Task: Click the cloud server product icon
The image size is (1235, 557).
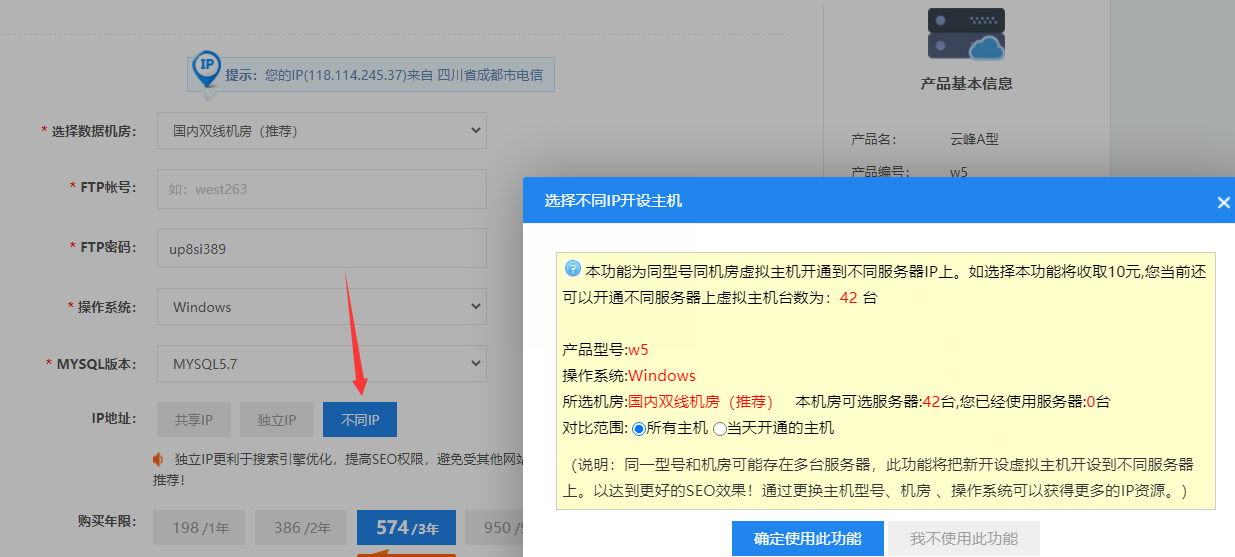Action: tap(965, 34)
